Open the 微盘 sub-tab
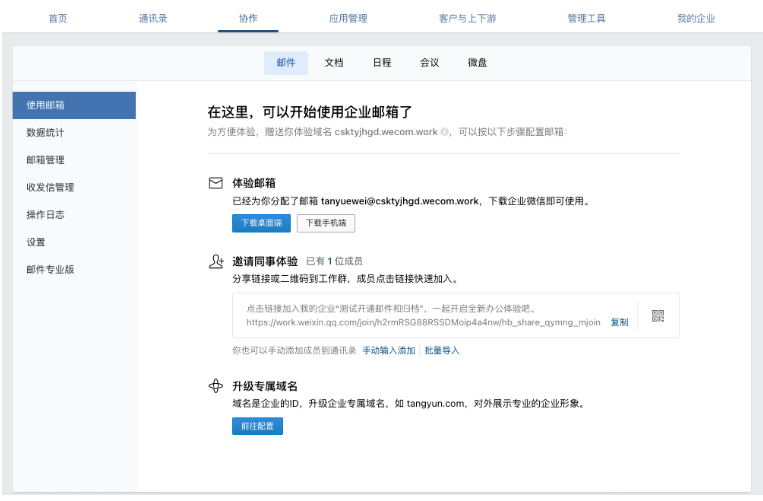The width and height of the screenshot is (763, 501). pyautogui.click(x=478, y=63)
